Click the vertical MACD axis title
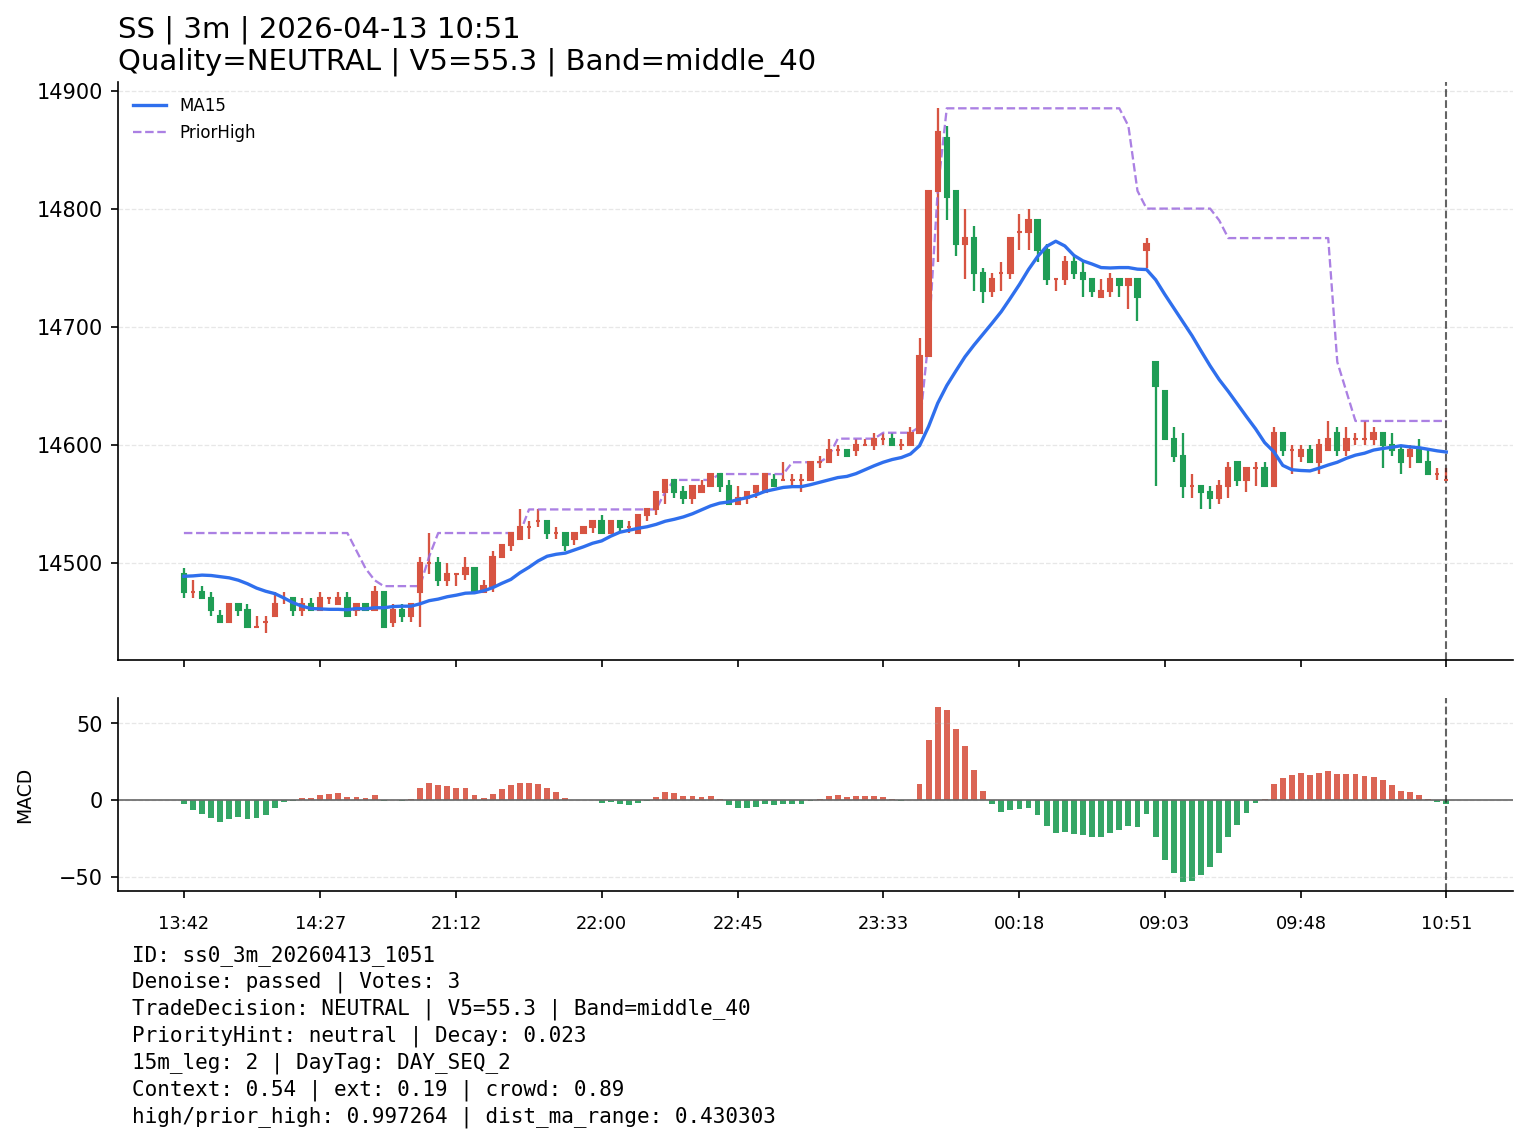 coord(25,796)
